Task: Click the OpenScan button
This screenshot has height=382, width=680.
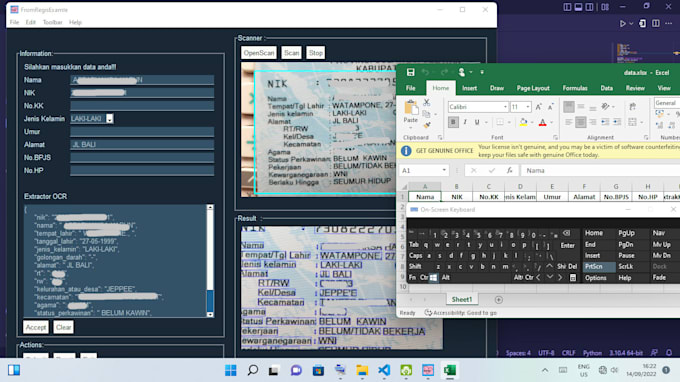Action: [259, 53]
